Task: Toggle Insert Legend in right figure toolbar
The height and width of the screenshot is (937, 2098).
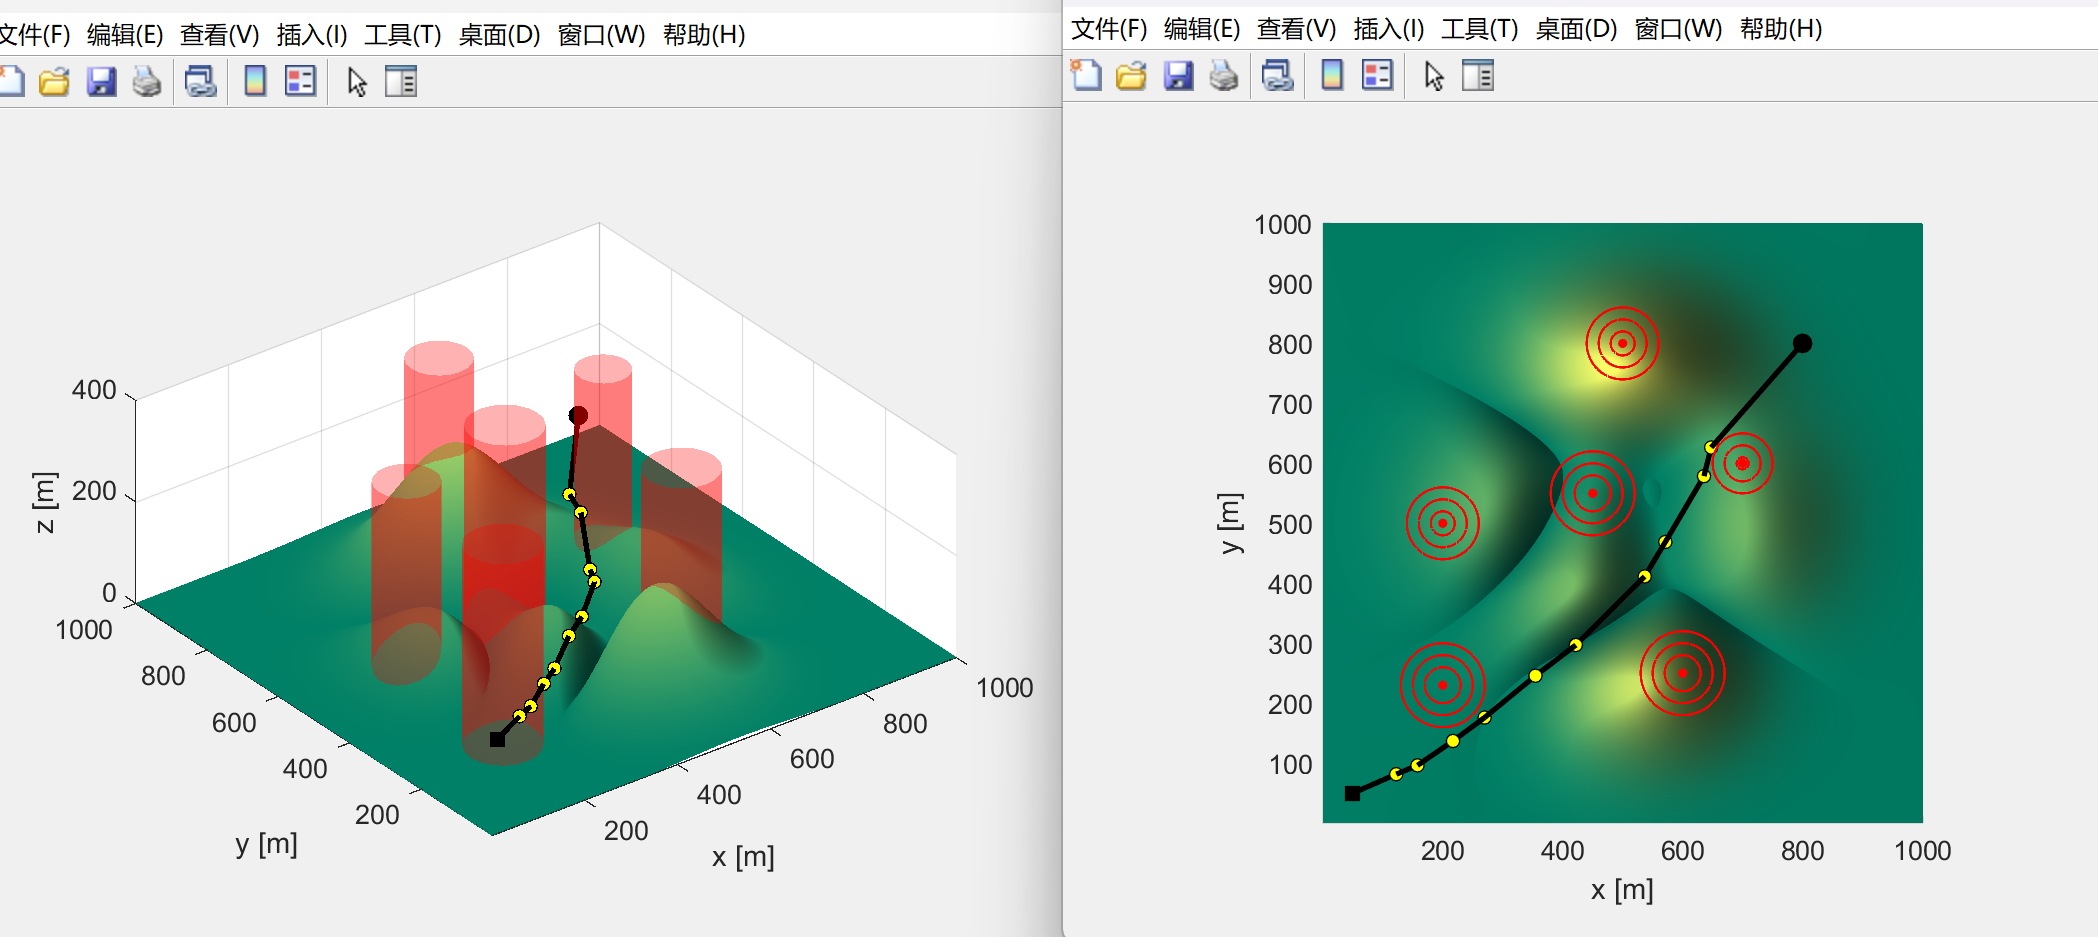Action: [x=1377, y=75]
